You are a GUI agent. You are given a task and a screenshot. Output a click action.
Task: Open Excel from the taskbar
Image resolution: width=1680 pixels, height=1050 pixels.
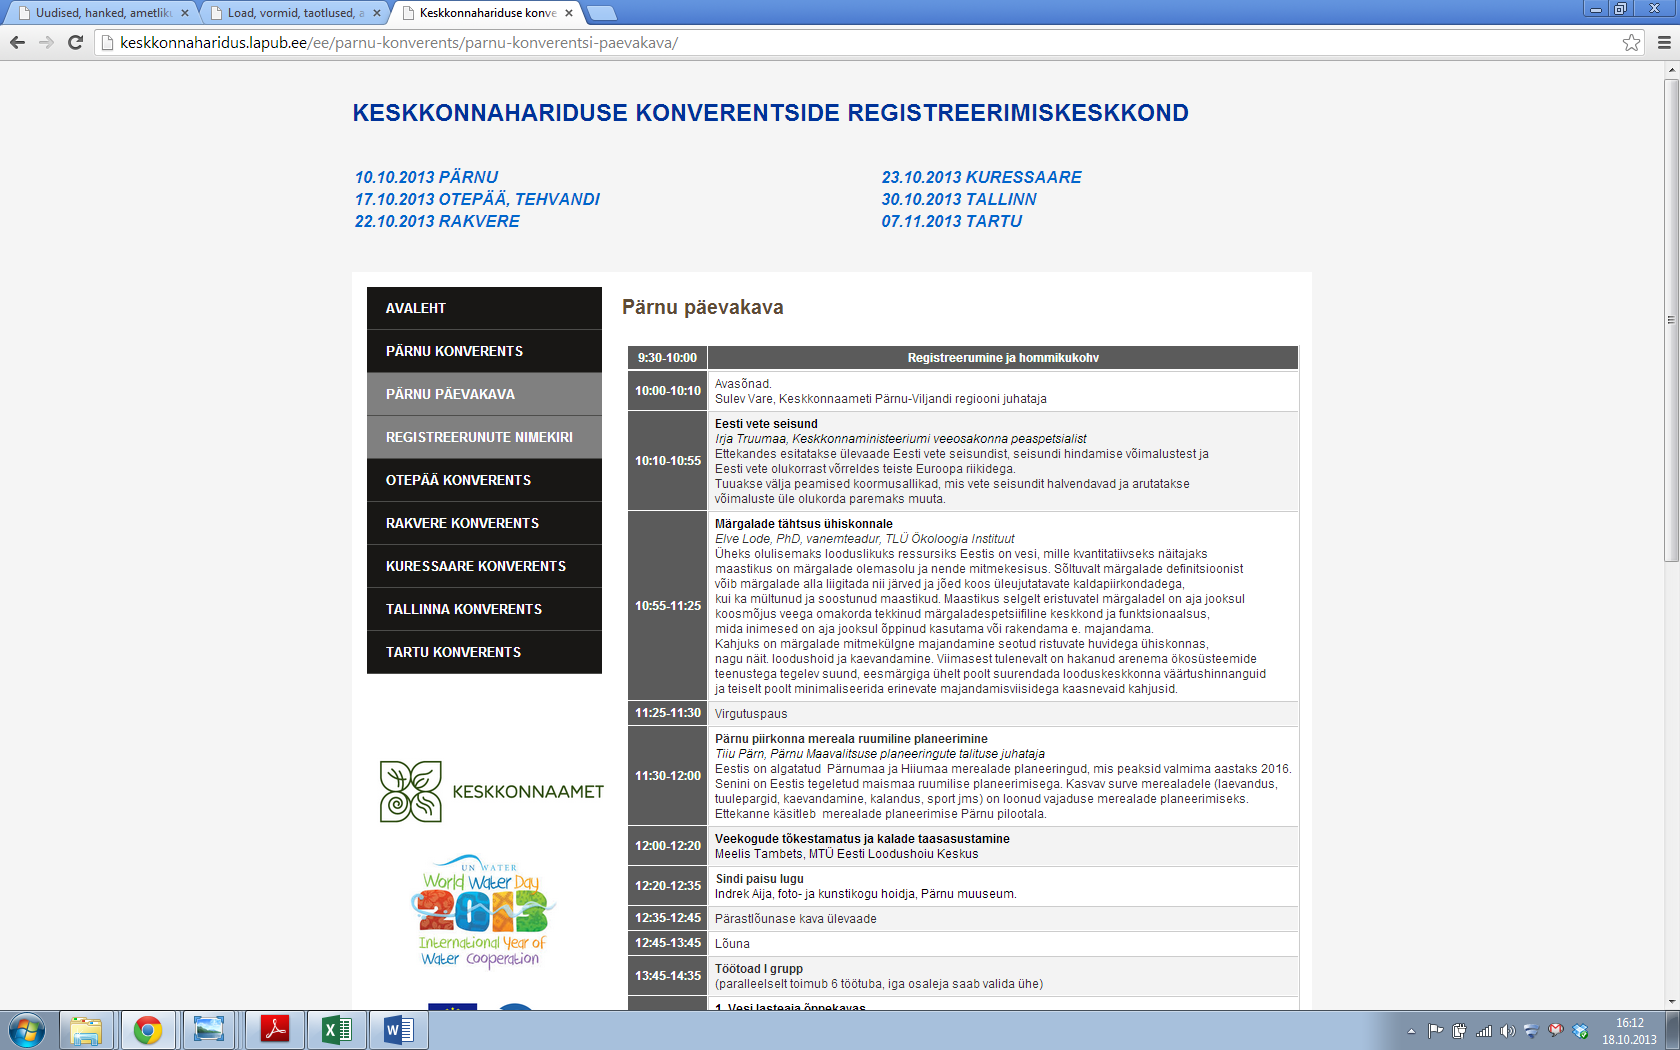[x=336, y=1030]
